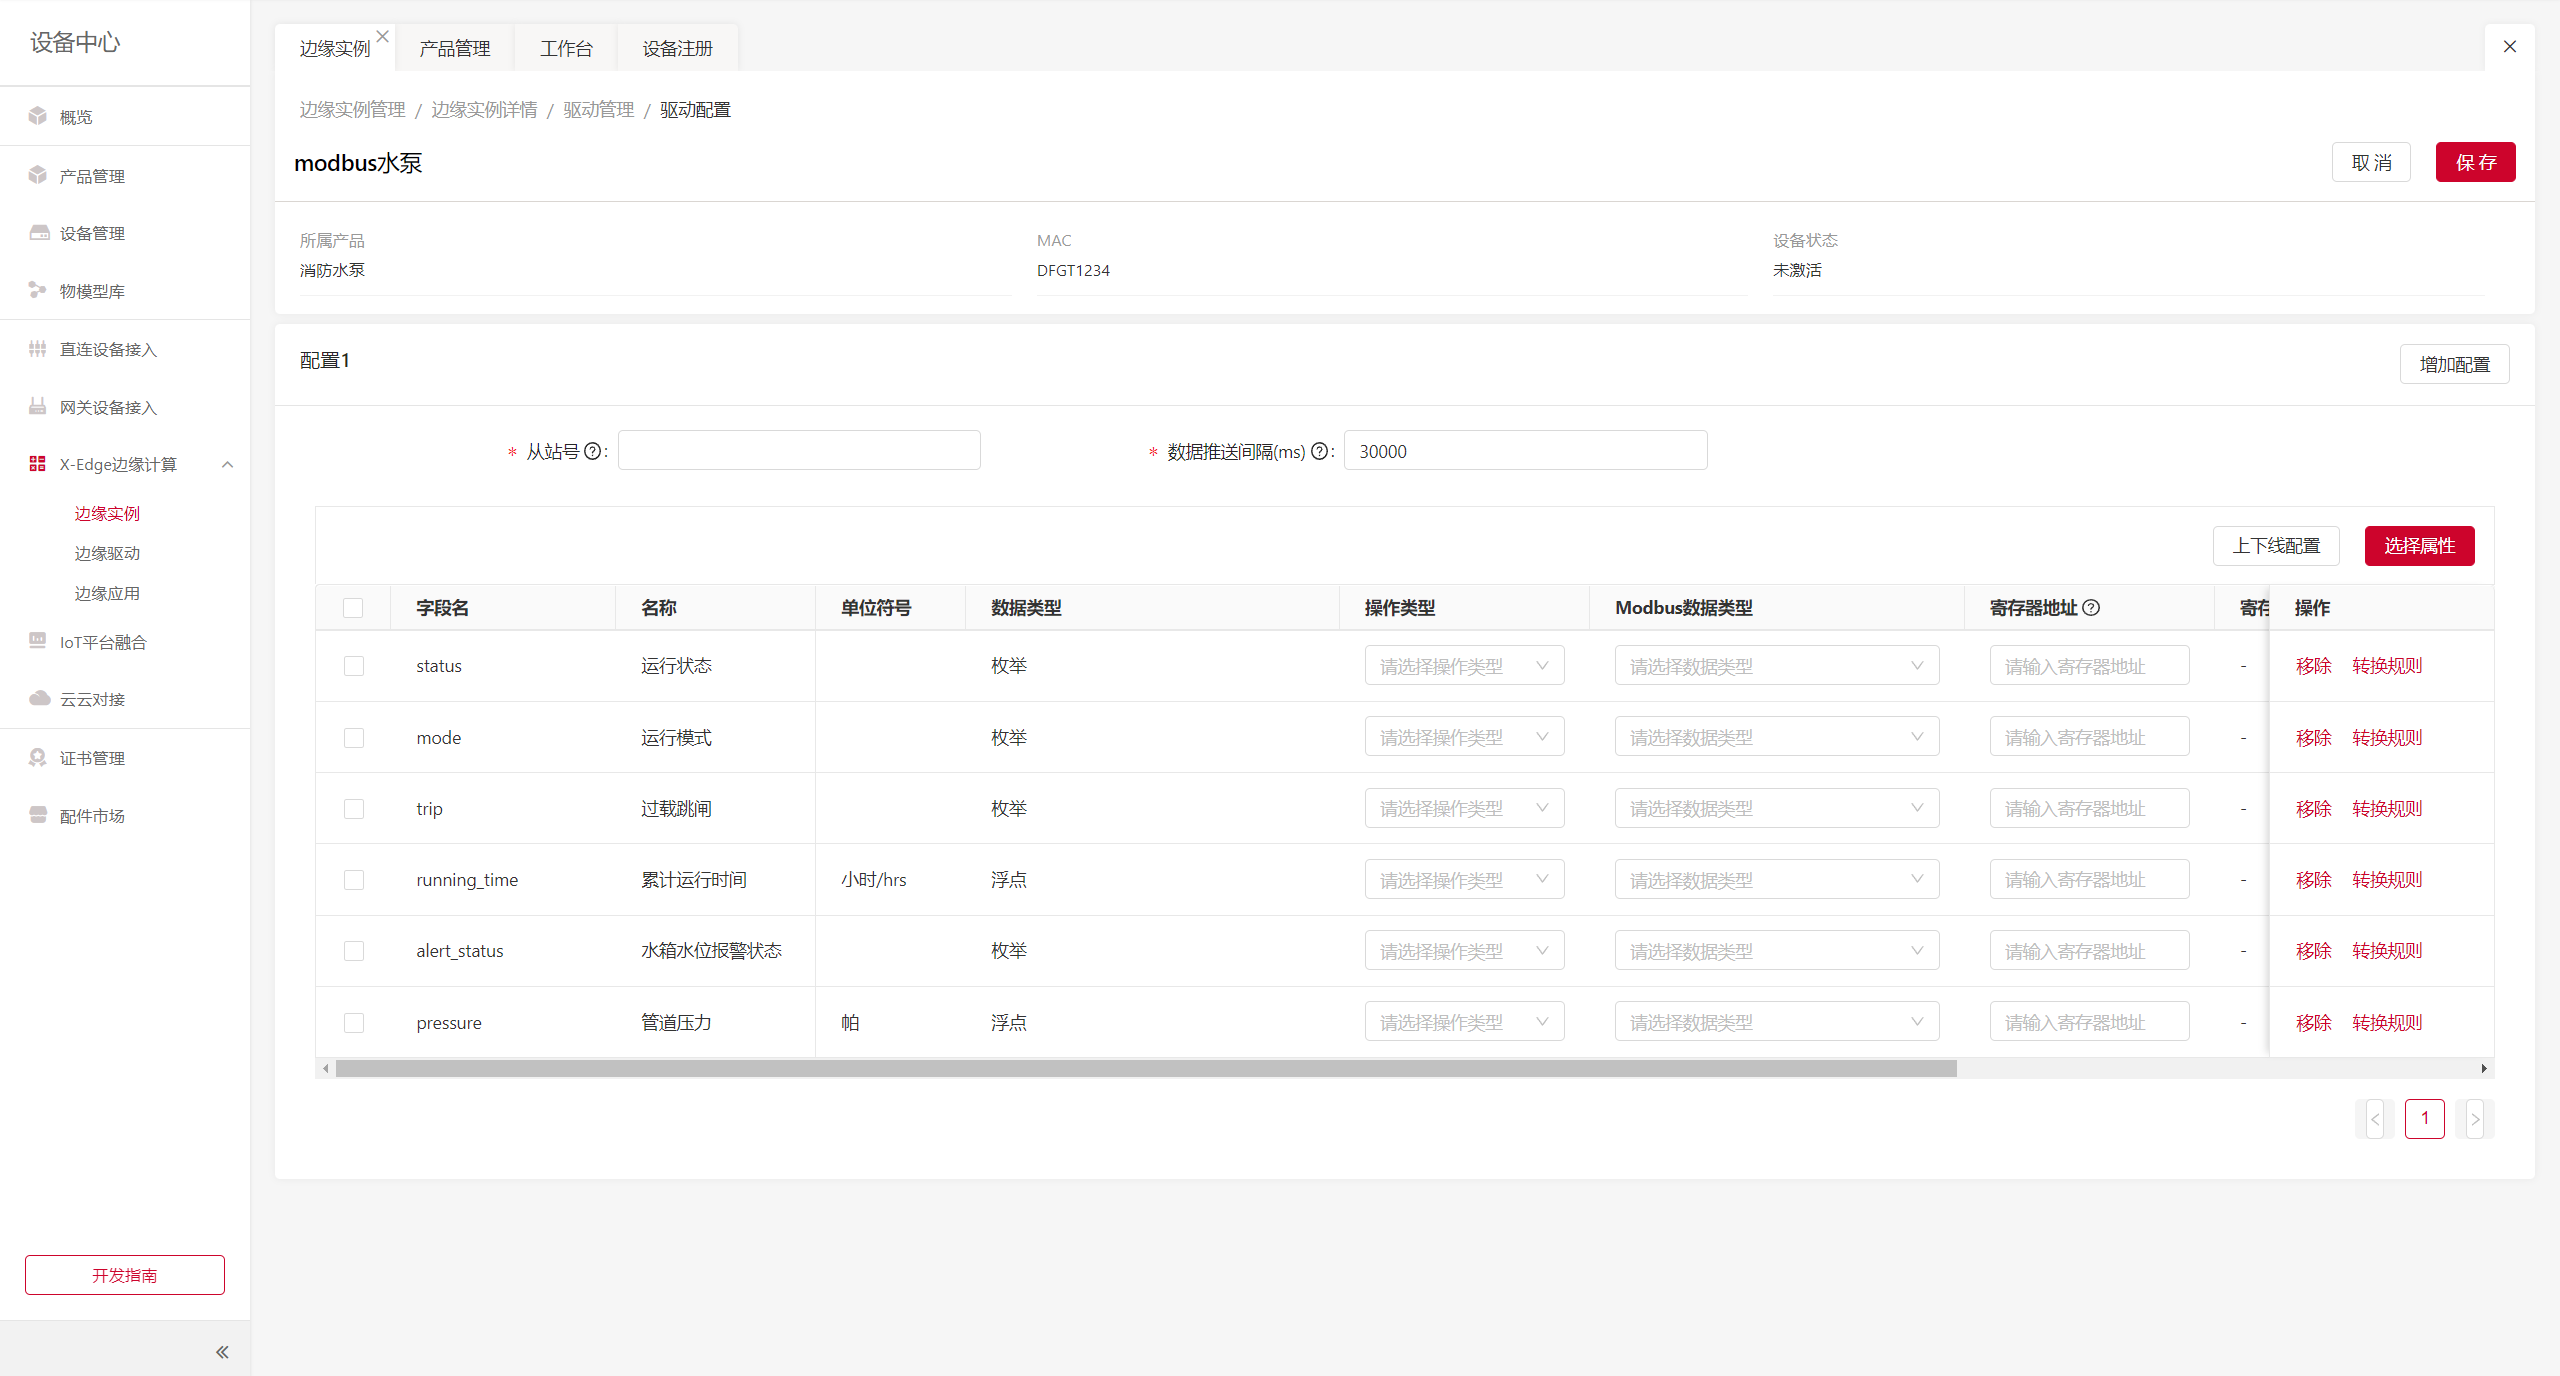
Task: Collapse the X-Edge边缘计算 menu group
Action: [227, 464]
